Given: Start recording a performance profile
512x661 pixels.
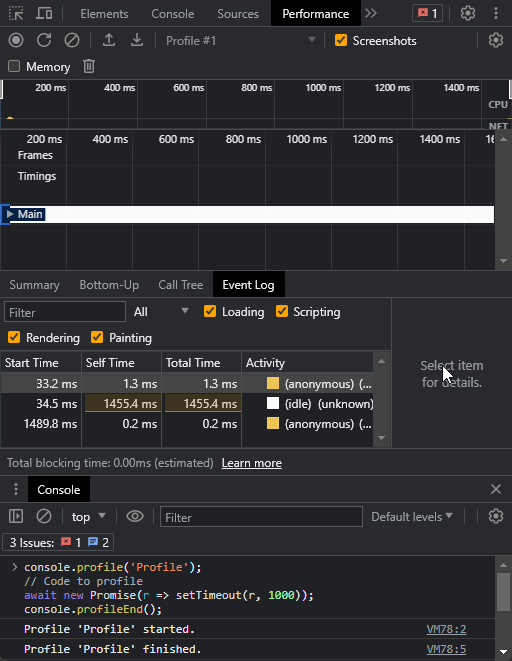Looking at the screenshot, I should 16,40.
